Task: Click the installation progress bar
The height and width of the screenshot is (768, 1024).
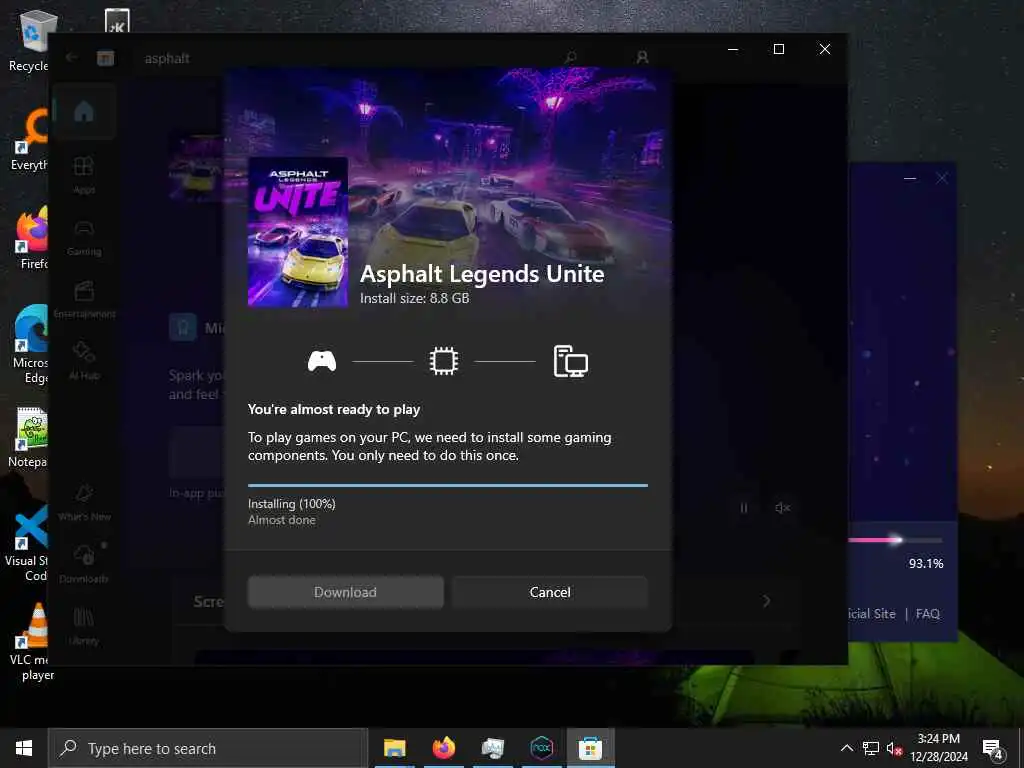Action: pos(448,485)
